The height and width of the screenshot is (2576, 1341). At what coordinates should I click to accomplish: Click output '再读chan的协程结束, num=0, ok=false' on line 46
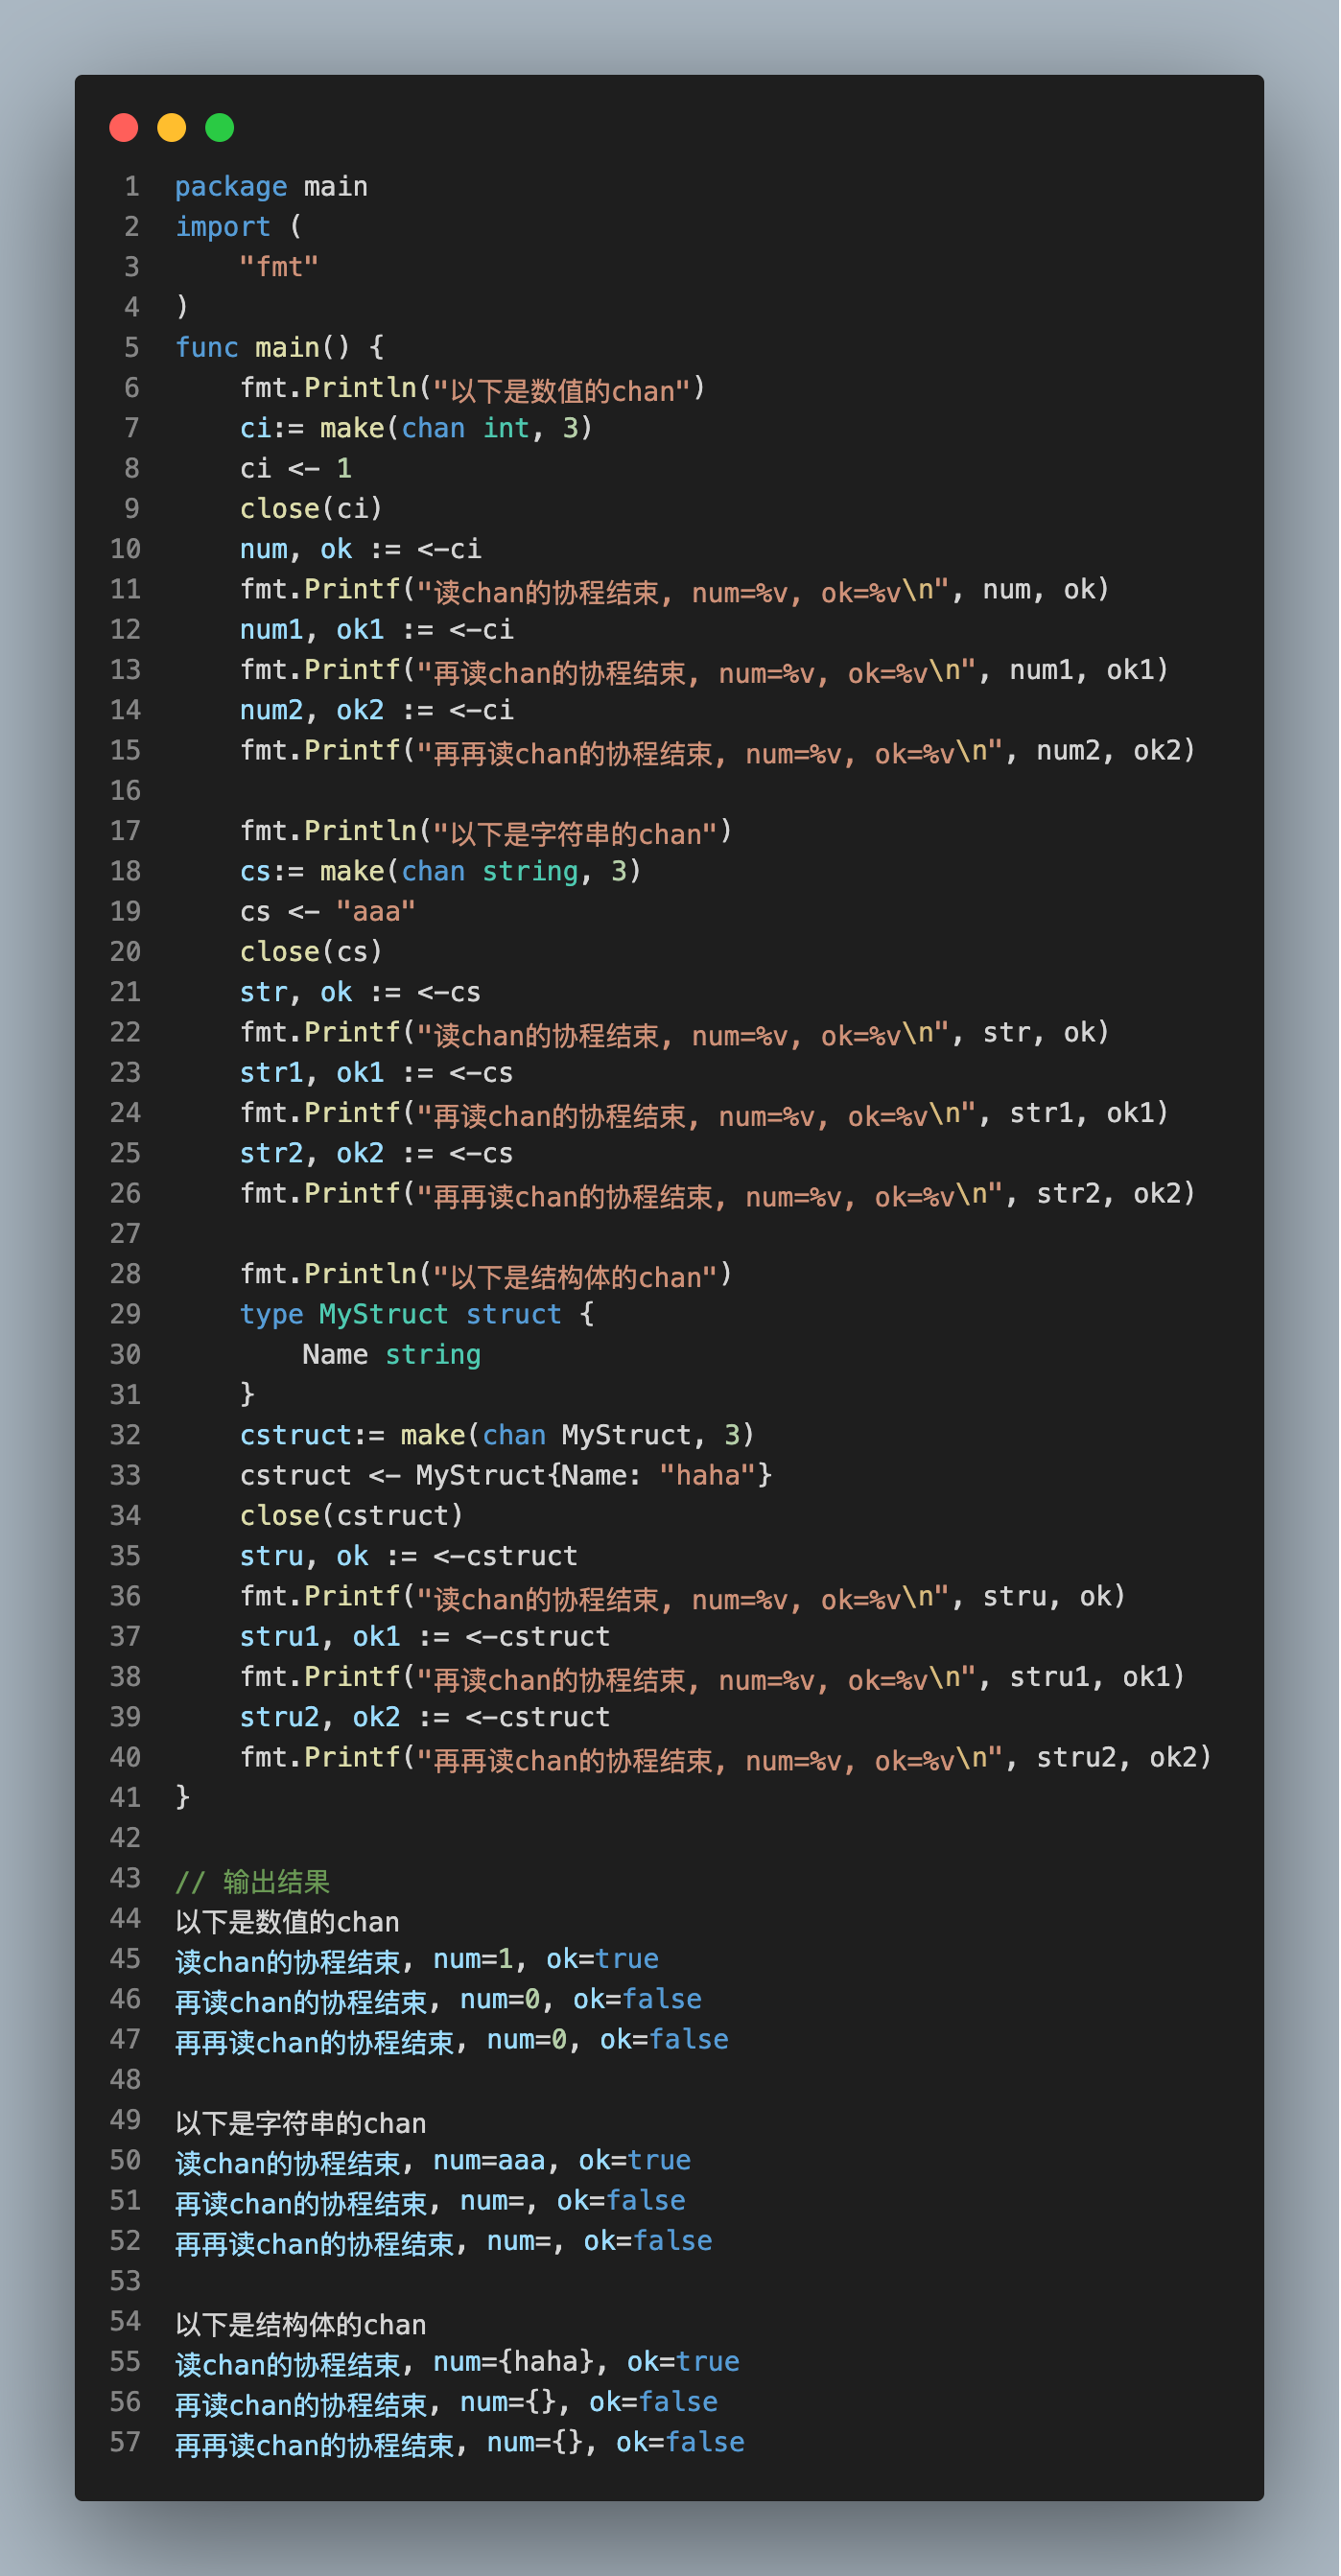click(439, 2001)
